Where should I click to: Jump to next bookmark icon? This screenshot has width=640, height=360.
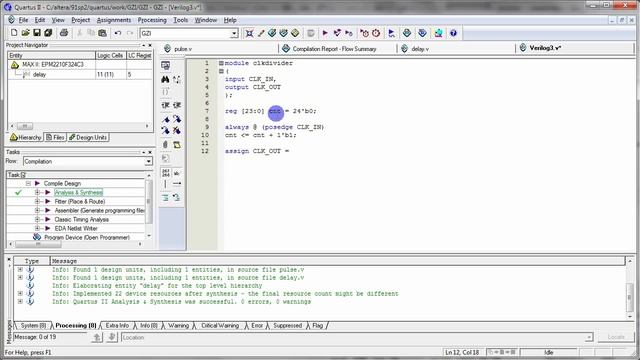click(x=177, y=119)
